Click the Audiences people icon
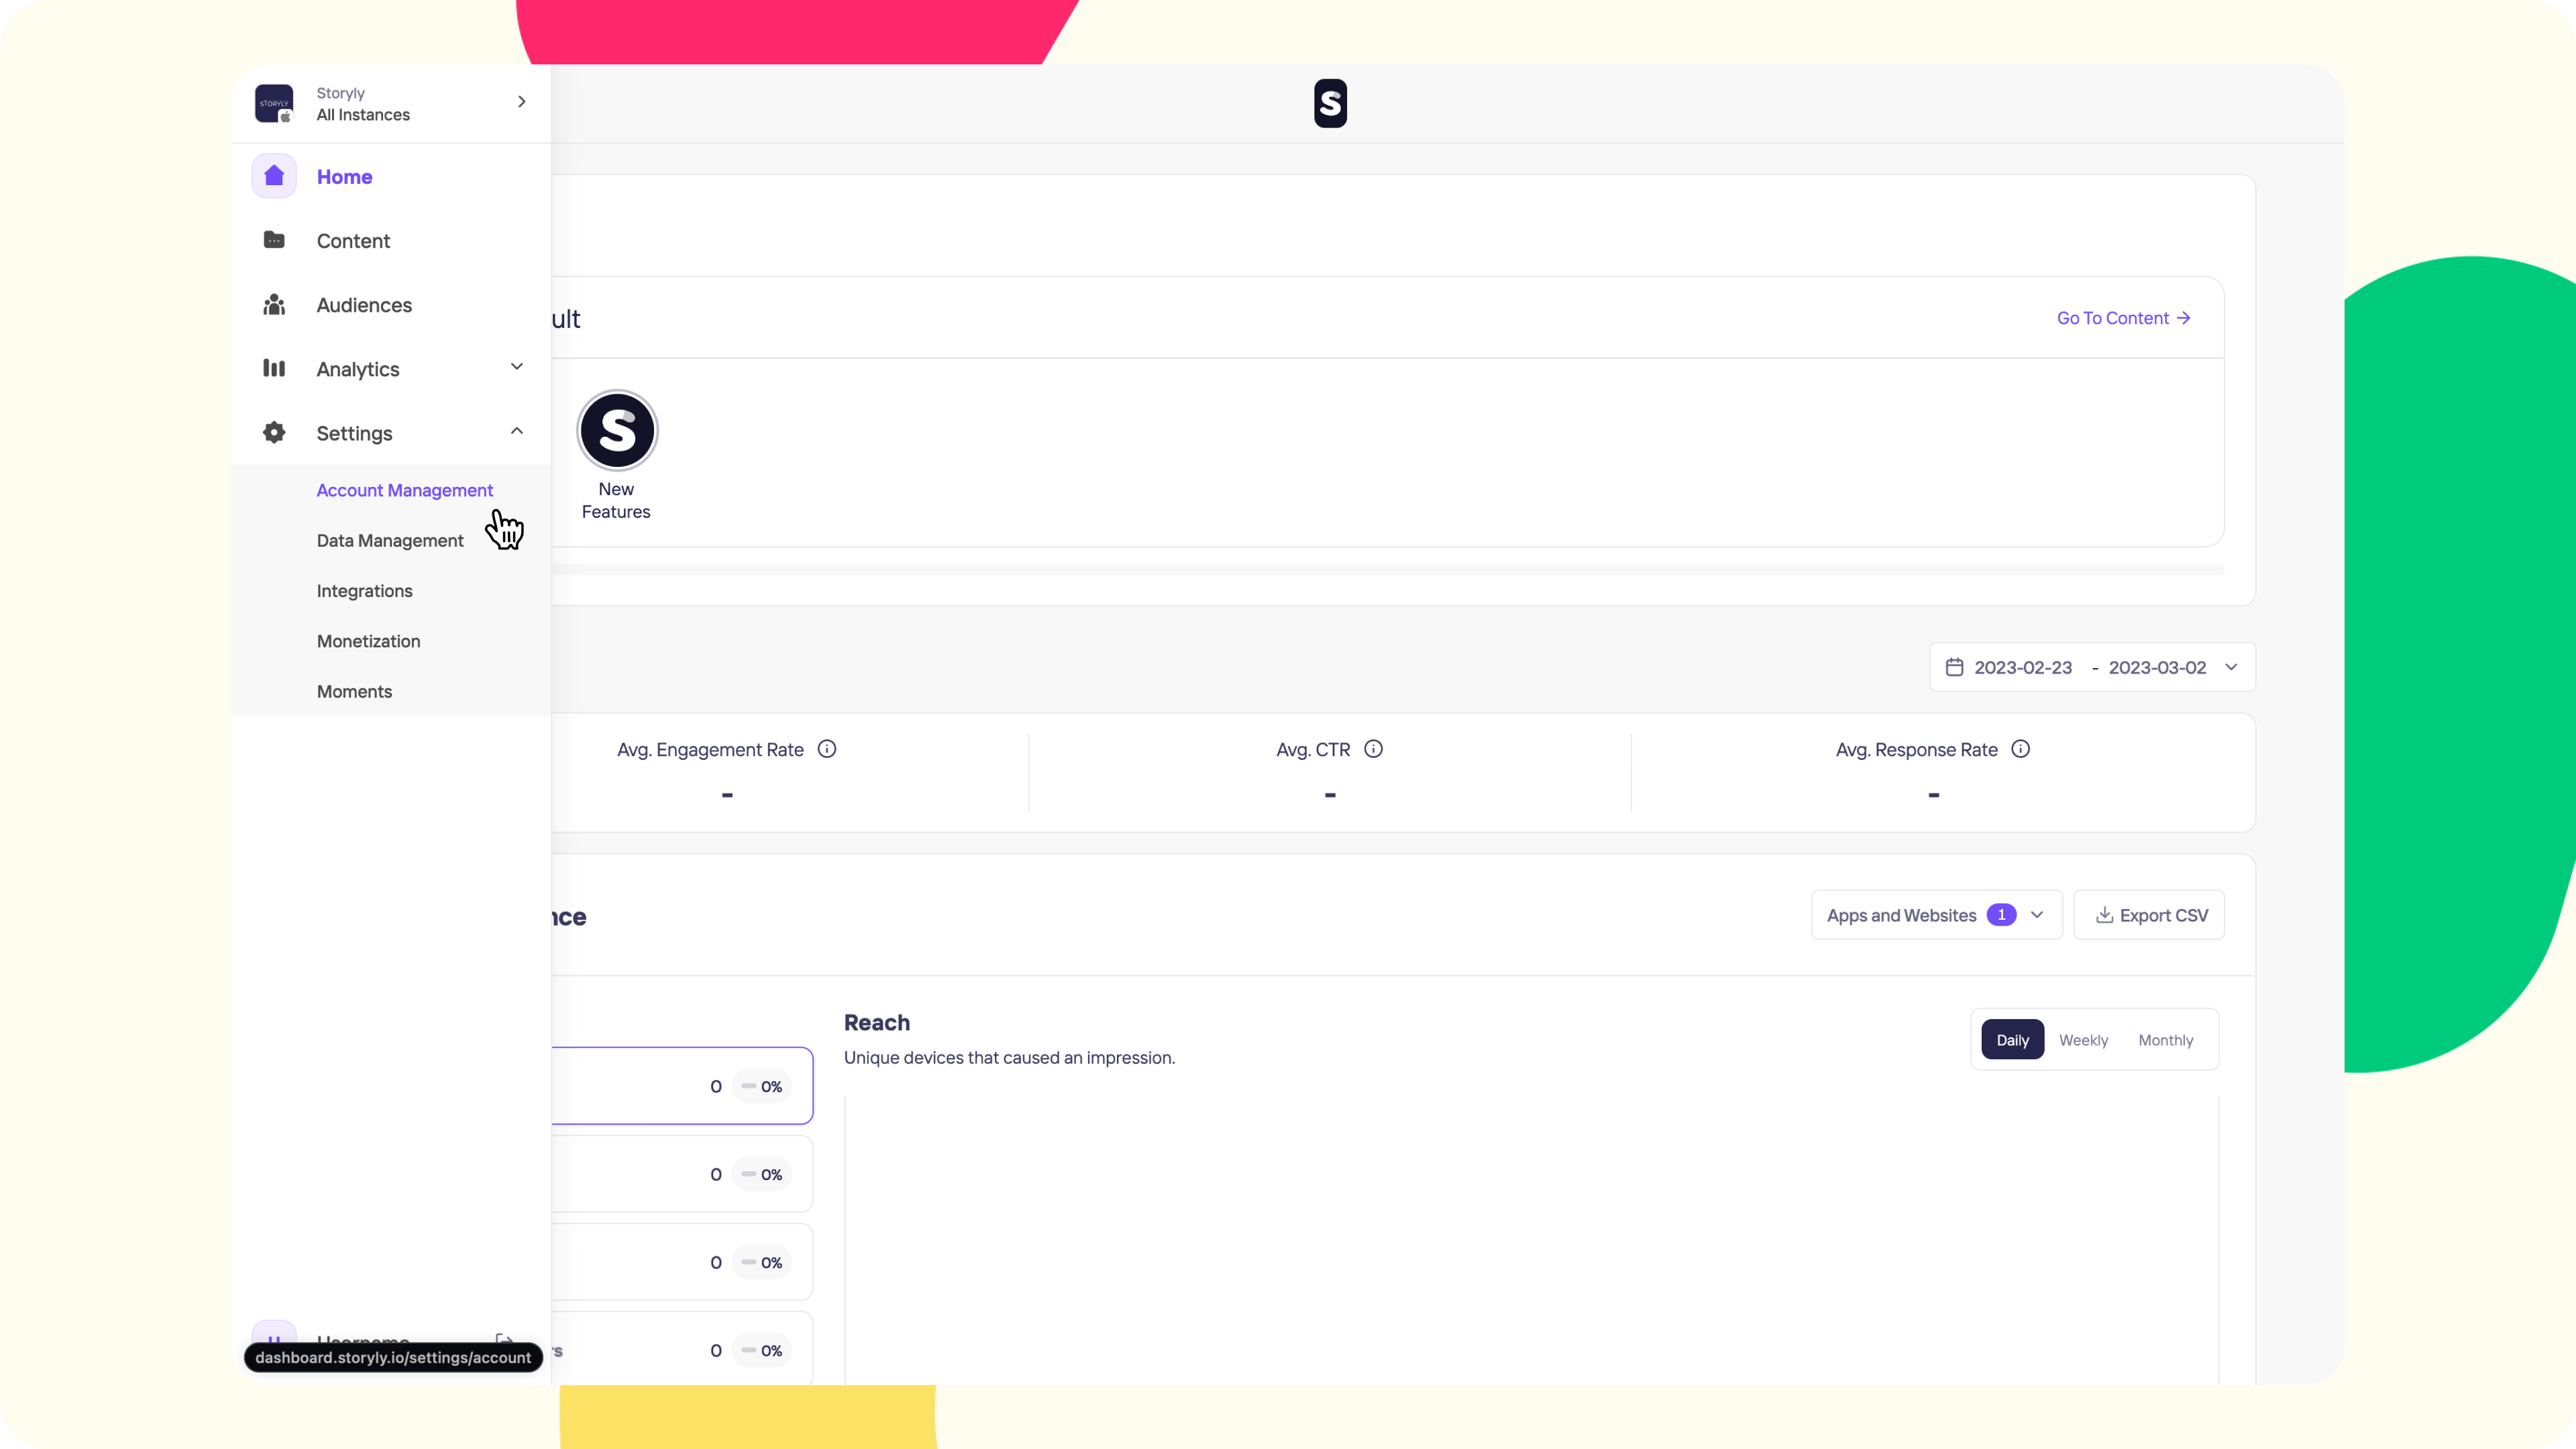Viewport: 2576px width, 1449px height. [x=274, y=305]
